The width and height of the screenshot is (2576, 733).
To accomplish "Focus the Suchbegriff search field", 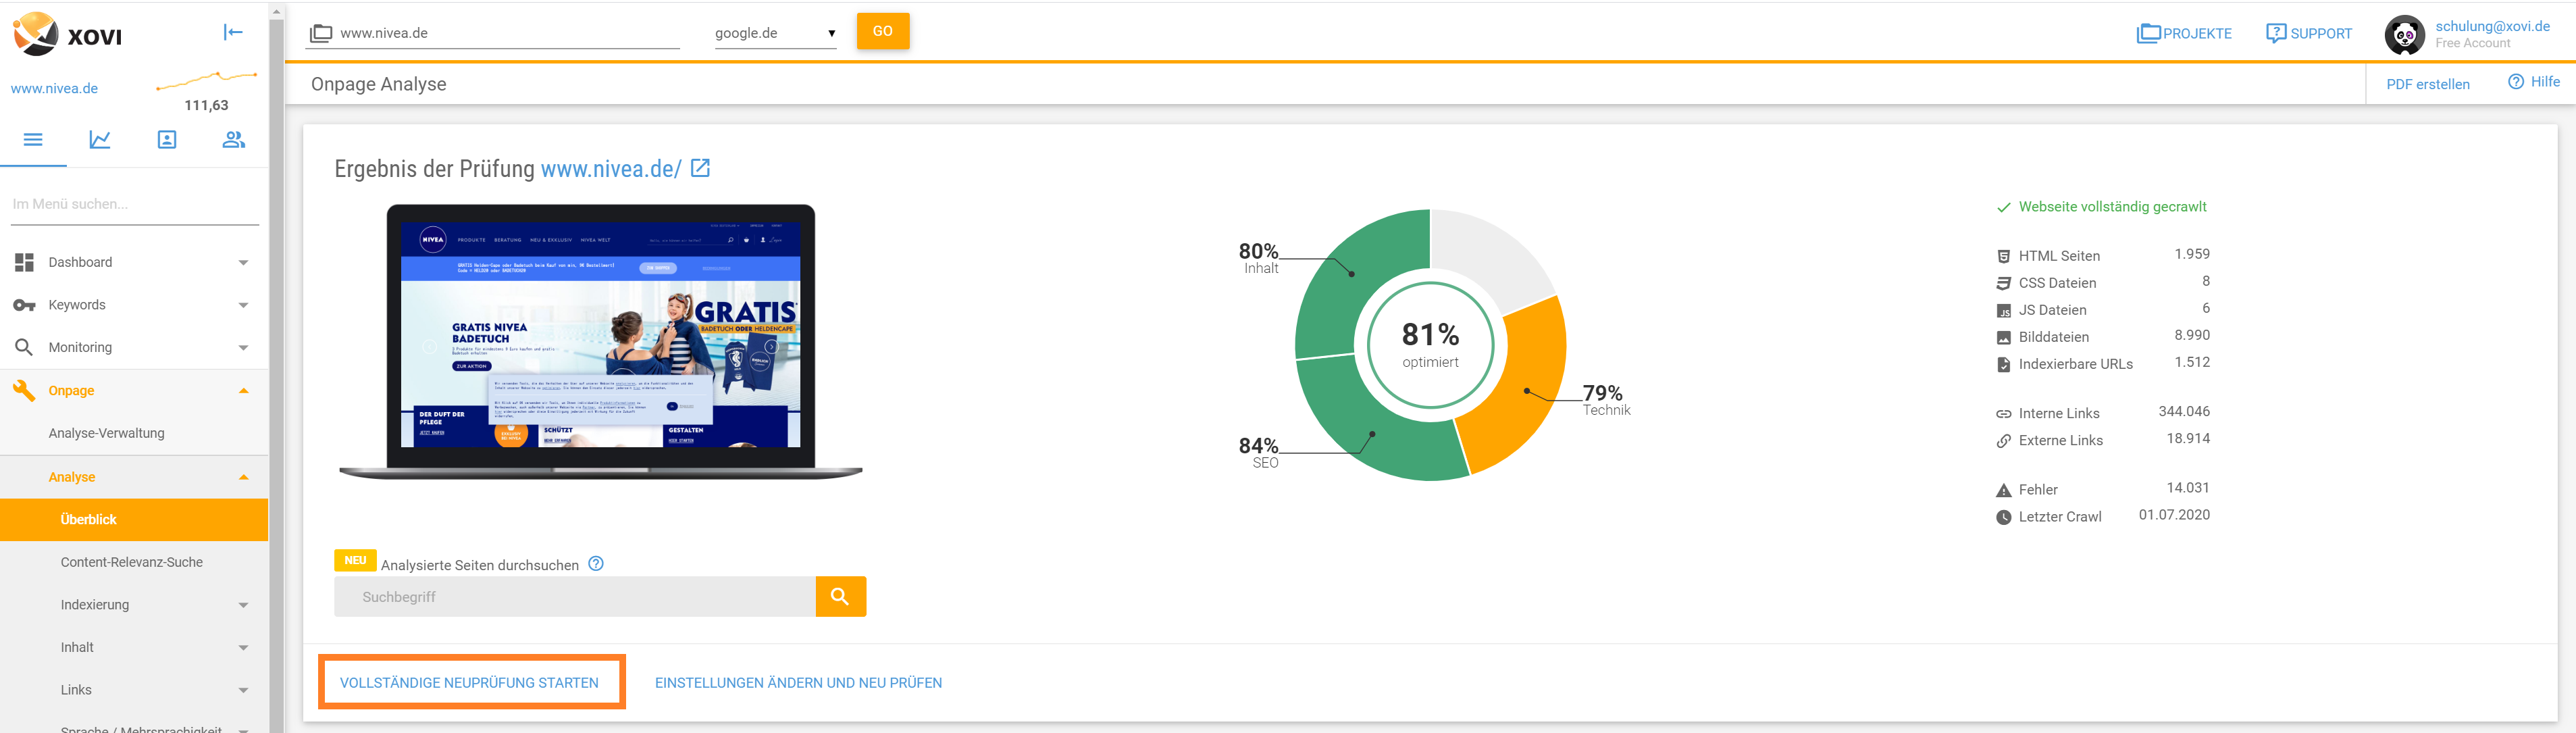I will [x=575, y=597].
